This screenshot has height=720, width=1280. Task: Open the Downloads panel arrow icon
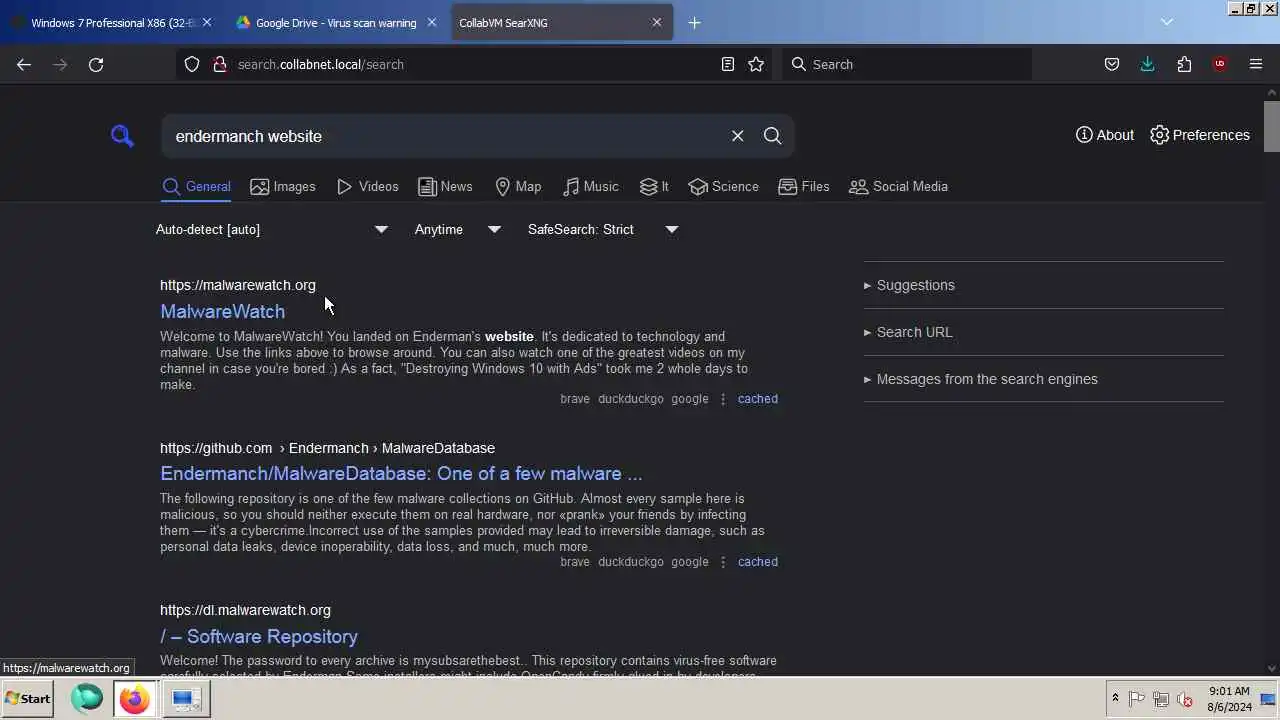tap(1147, 64)
